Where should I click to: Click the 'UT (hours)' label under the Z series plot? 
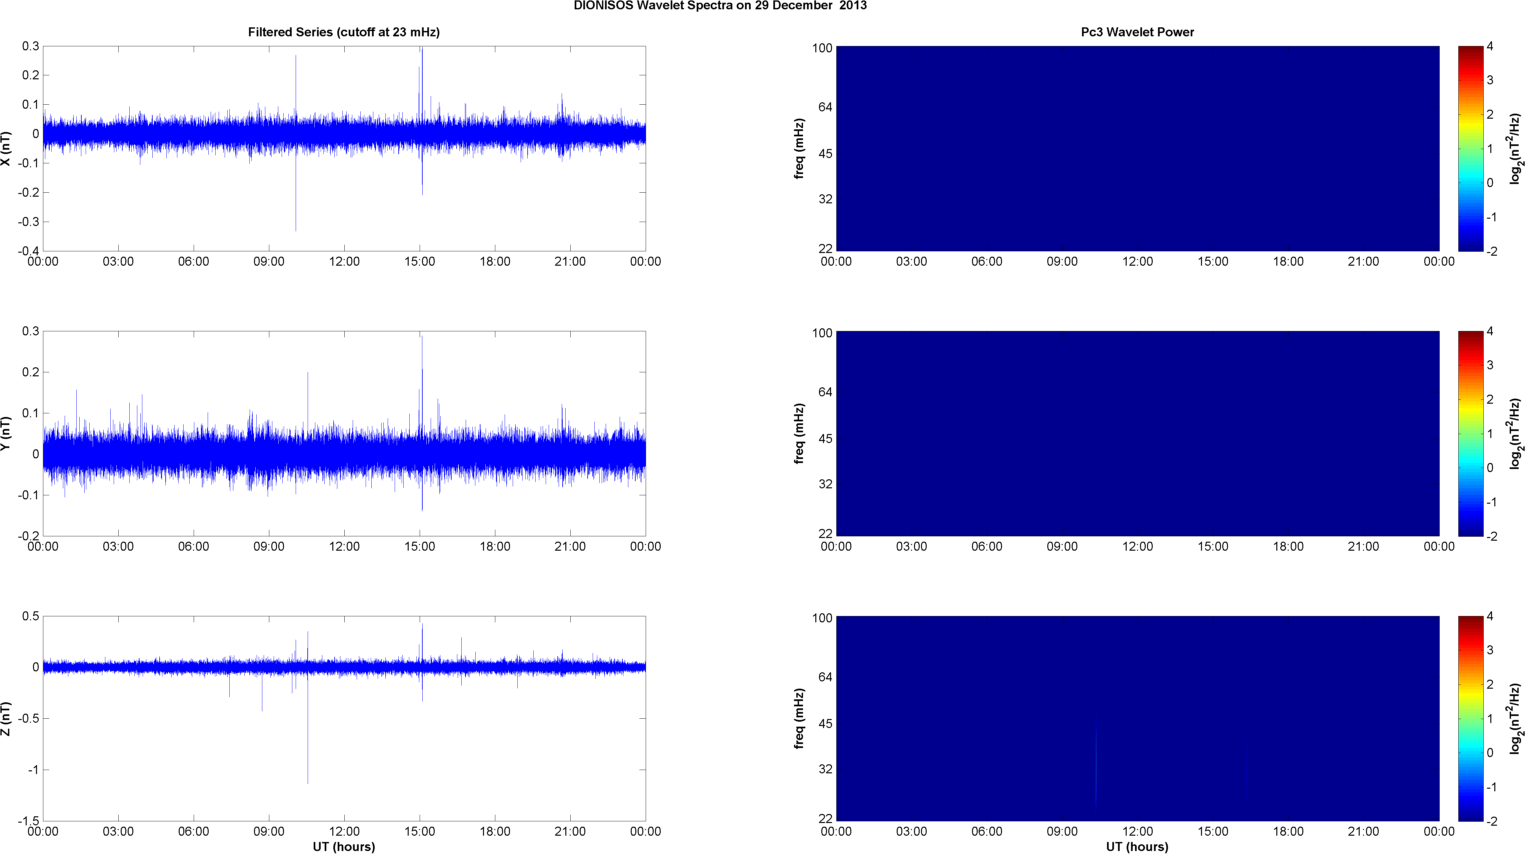click(344, 847)
